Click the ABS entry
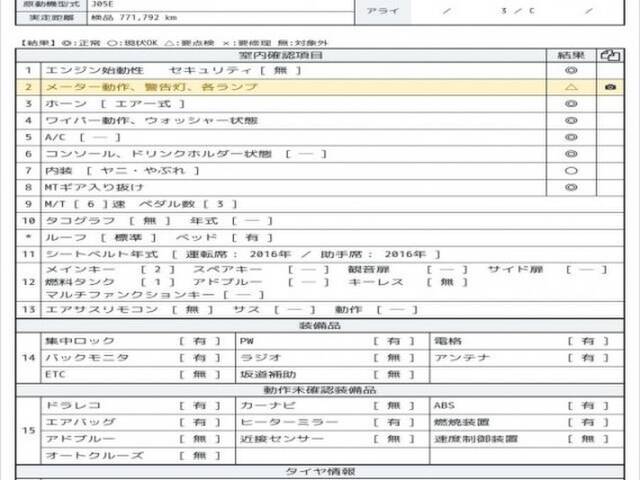The image size is (640, 480). point(527,406)
